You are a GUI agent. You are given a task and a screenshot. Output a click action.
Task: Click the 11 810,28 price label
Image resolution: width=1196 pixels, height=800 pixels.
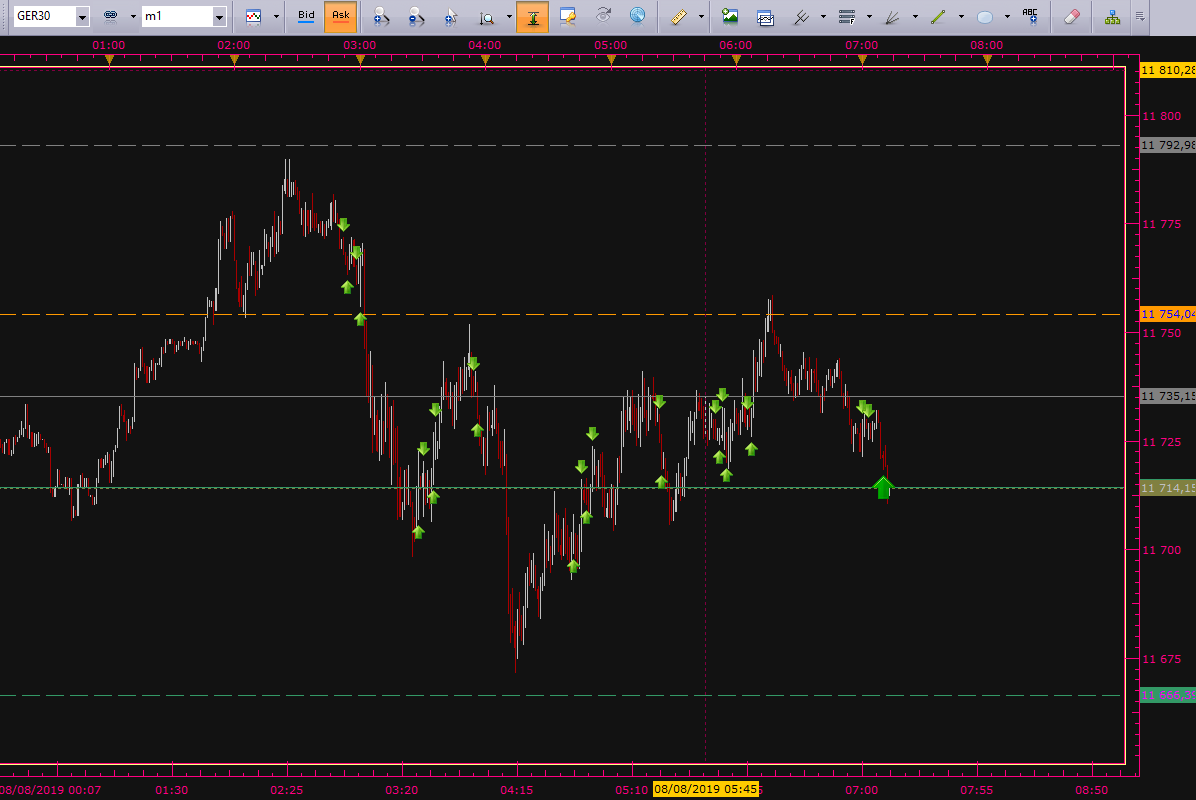point(1168,70)
